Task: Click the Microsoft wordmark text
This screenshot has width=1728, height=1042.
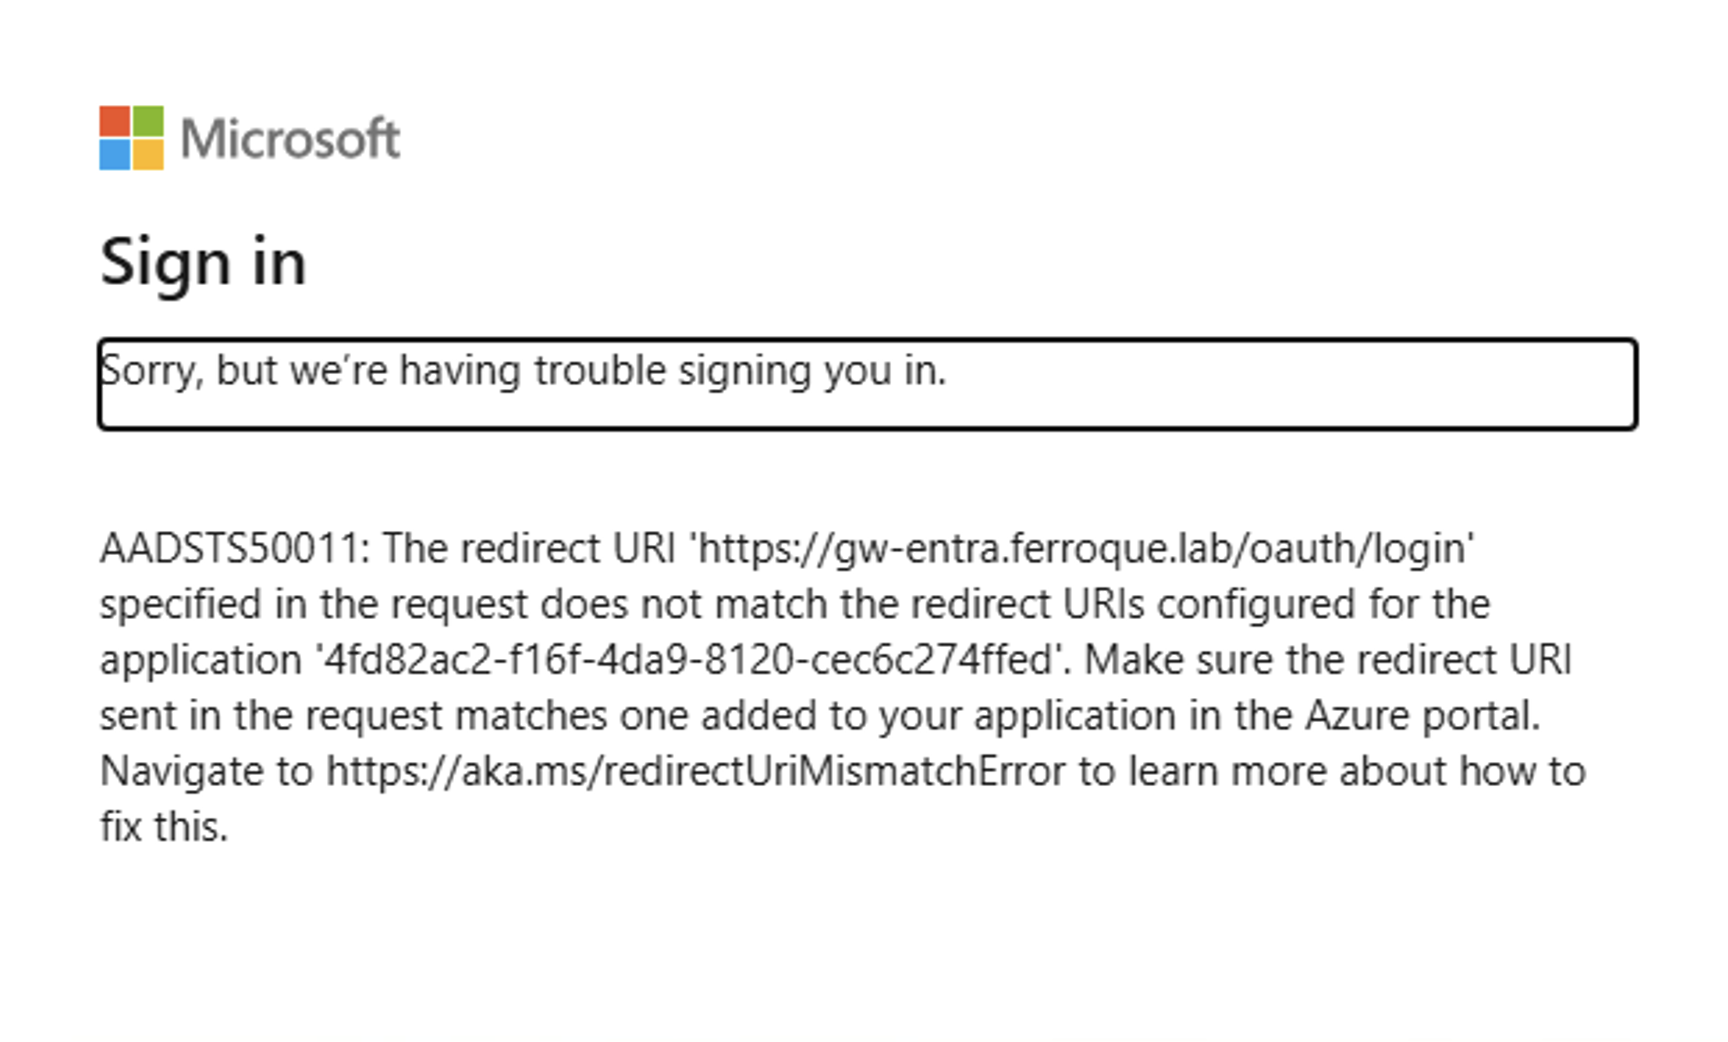Action: tap(290, 138)
